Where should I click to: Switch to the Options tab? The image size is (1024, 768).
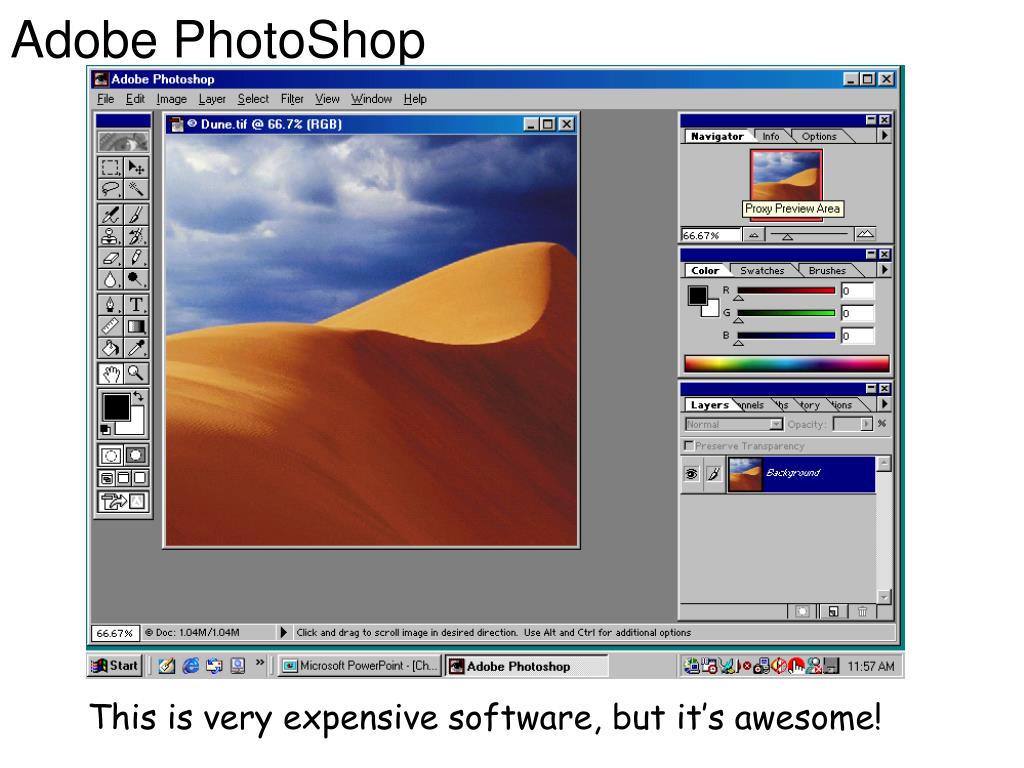coord(819,136)
